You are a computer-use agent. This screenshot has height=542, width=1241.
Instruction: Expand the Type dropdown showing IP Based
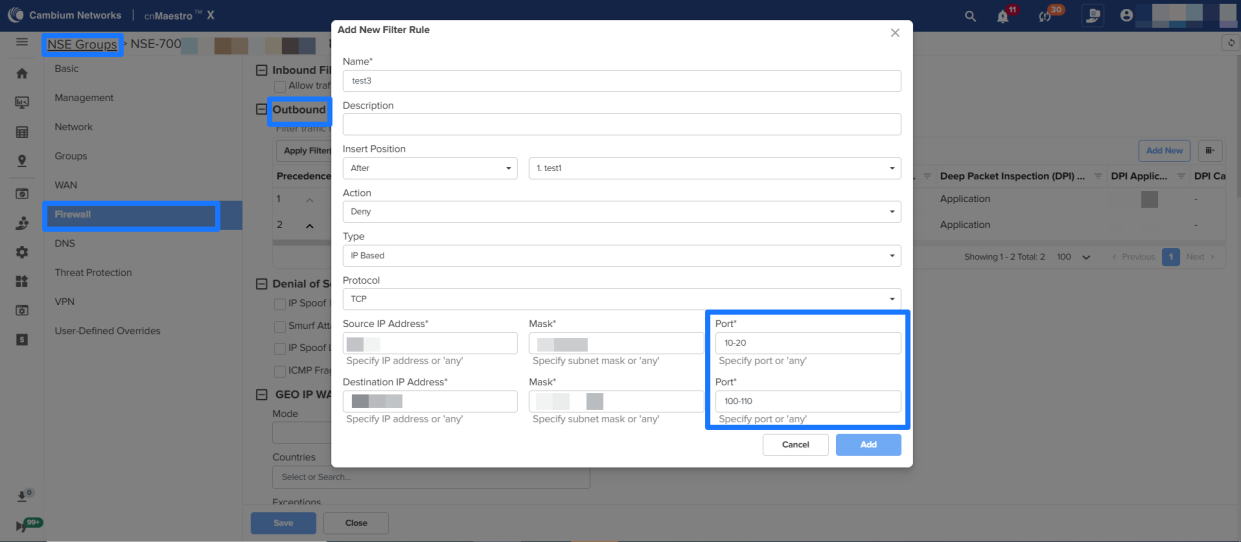pos(621,256)
